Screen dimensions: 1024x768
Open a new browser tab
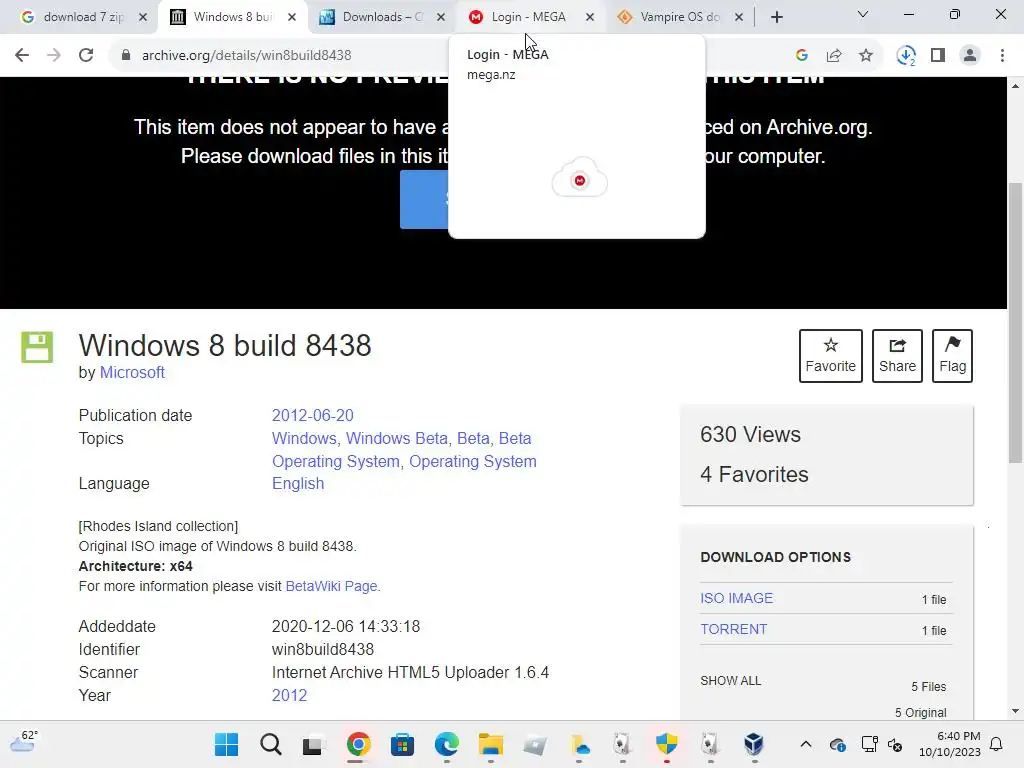coord(776,17)
